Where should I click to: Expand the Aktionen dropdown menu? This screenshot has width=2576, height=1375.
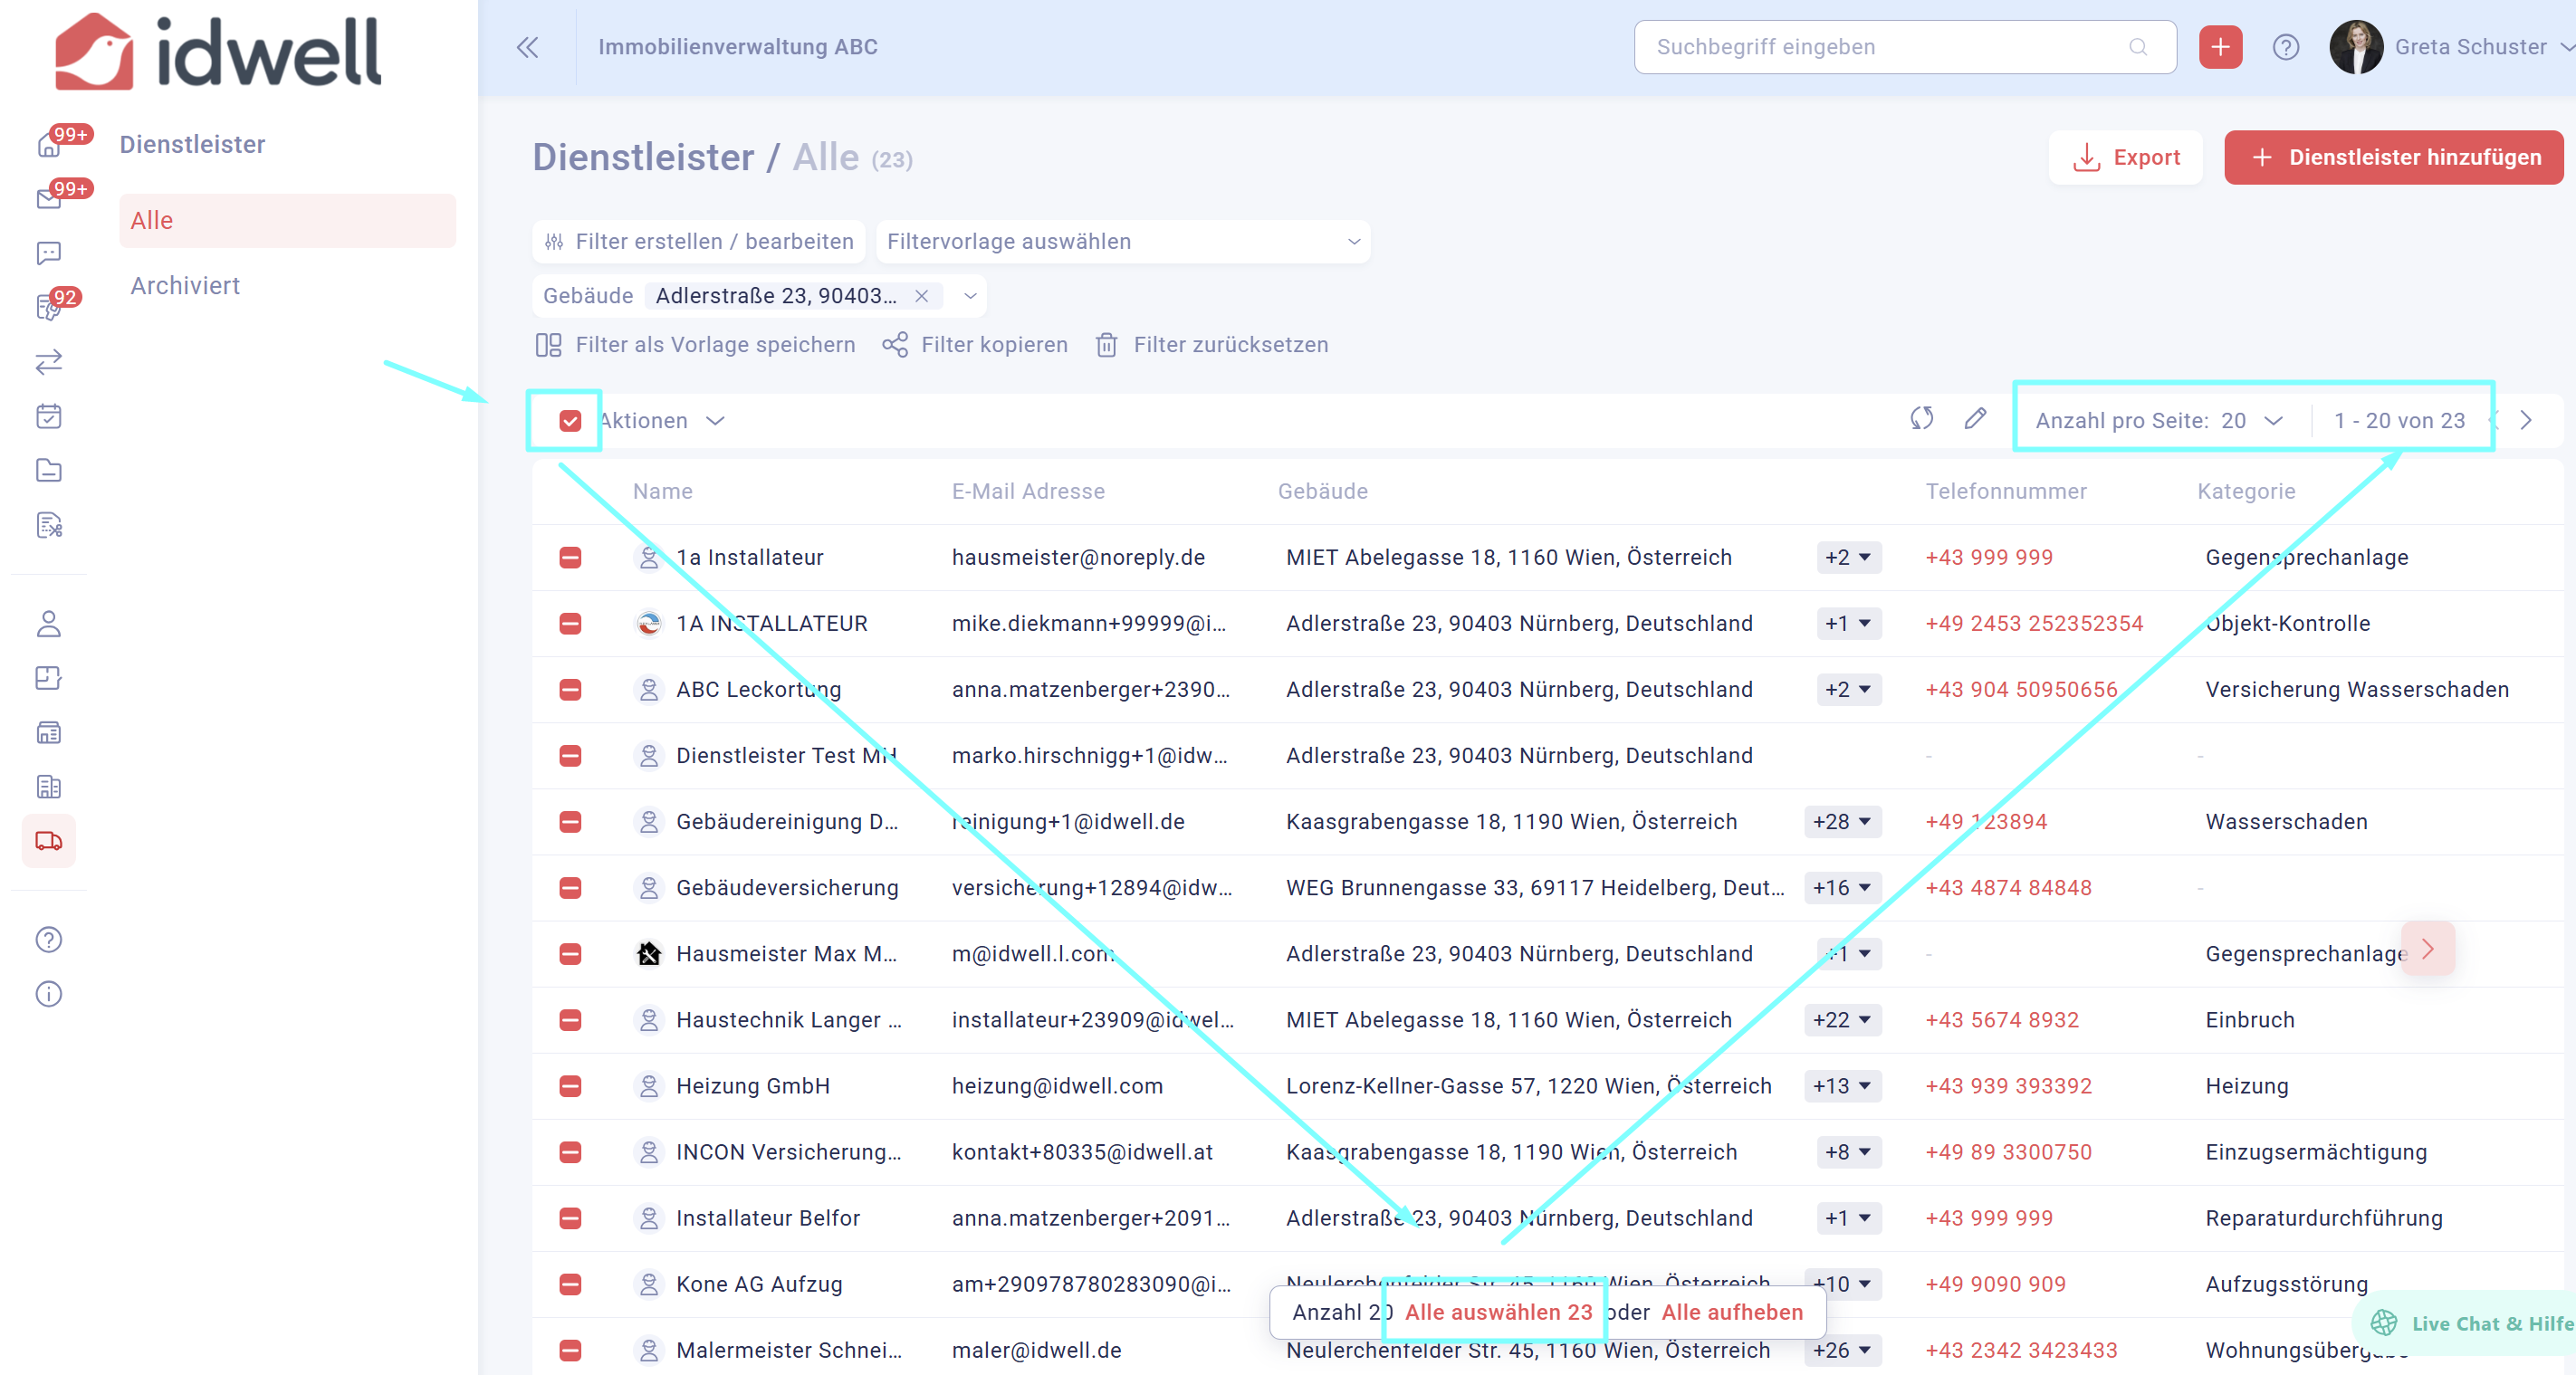(661, 421)
